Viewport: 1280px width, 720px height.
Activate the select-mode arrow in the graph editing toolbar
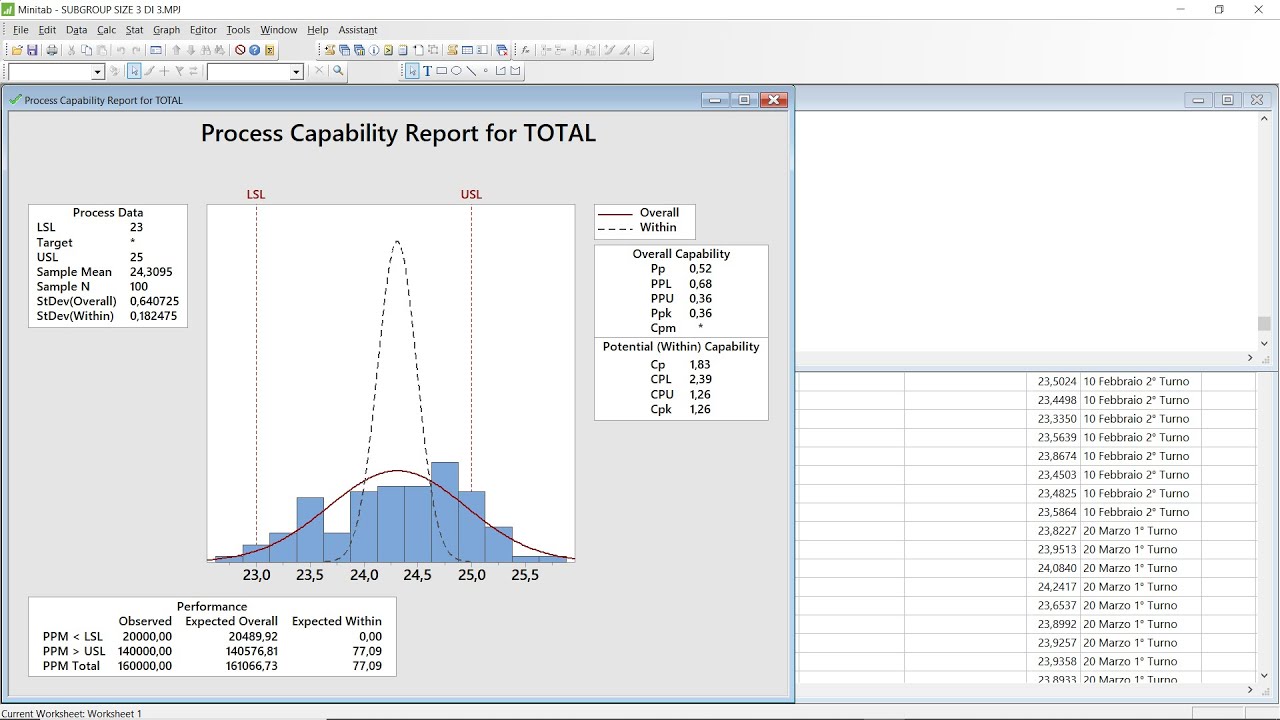pyautogui.click(x=134, y=71)
